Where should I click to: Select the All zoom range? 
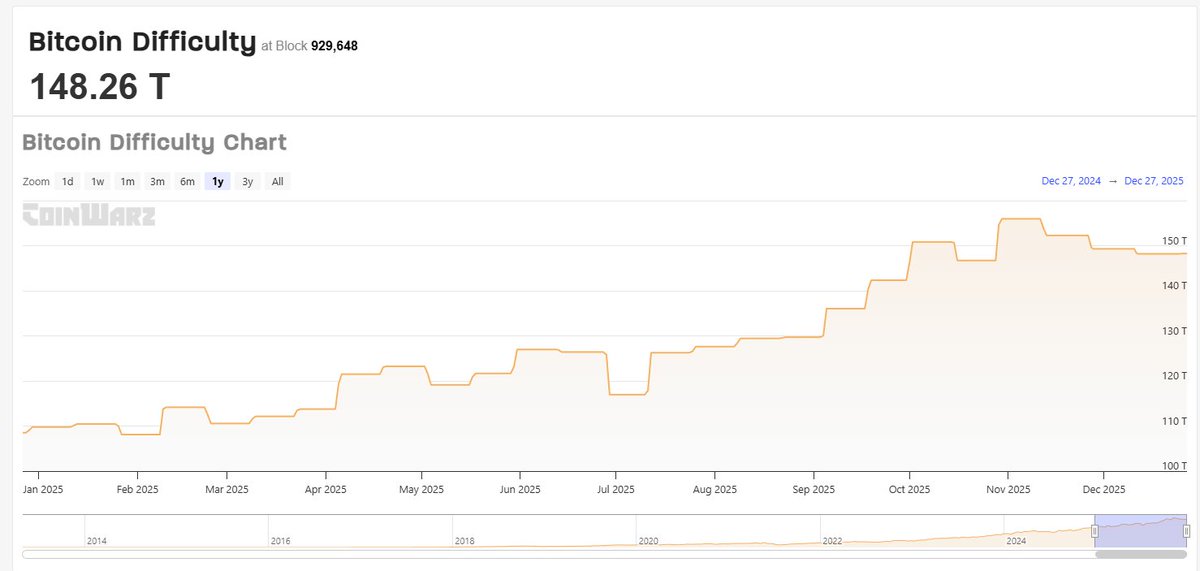click(277, 182)
